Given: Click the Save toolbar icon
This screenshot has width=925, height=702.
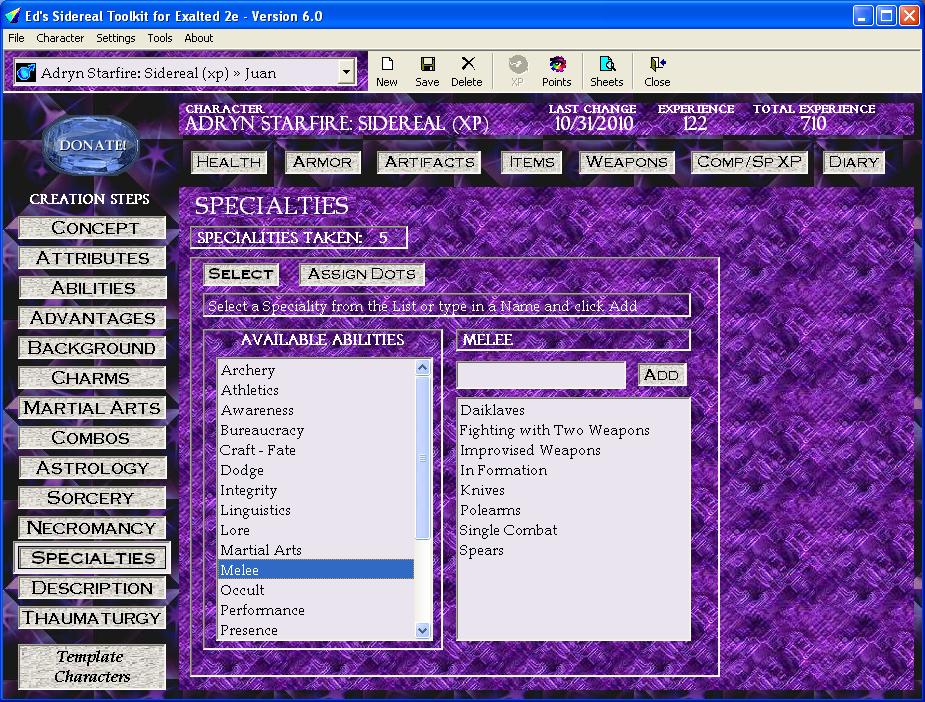Looking at the screenshot, I should coord(427,72).
